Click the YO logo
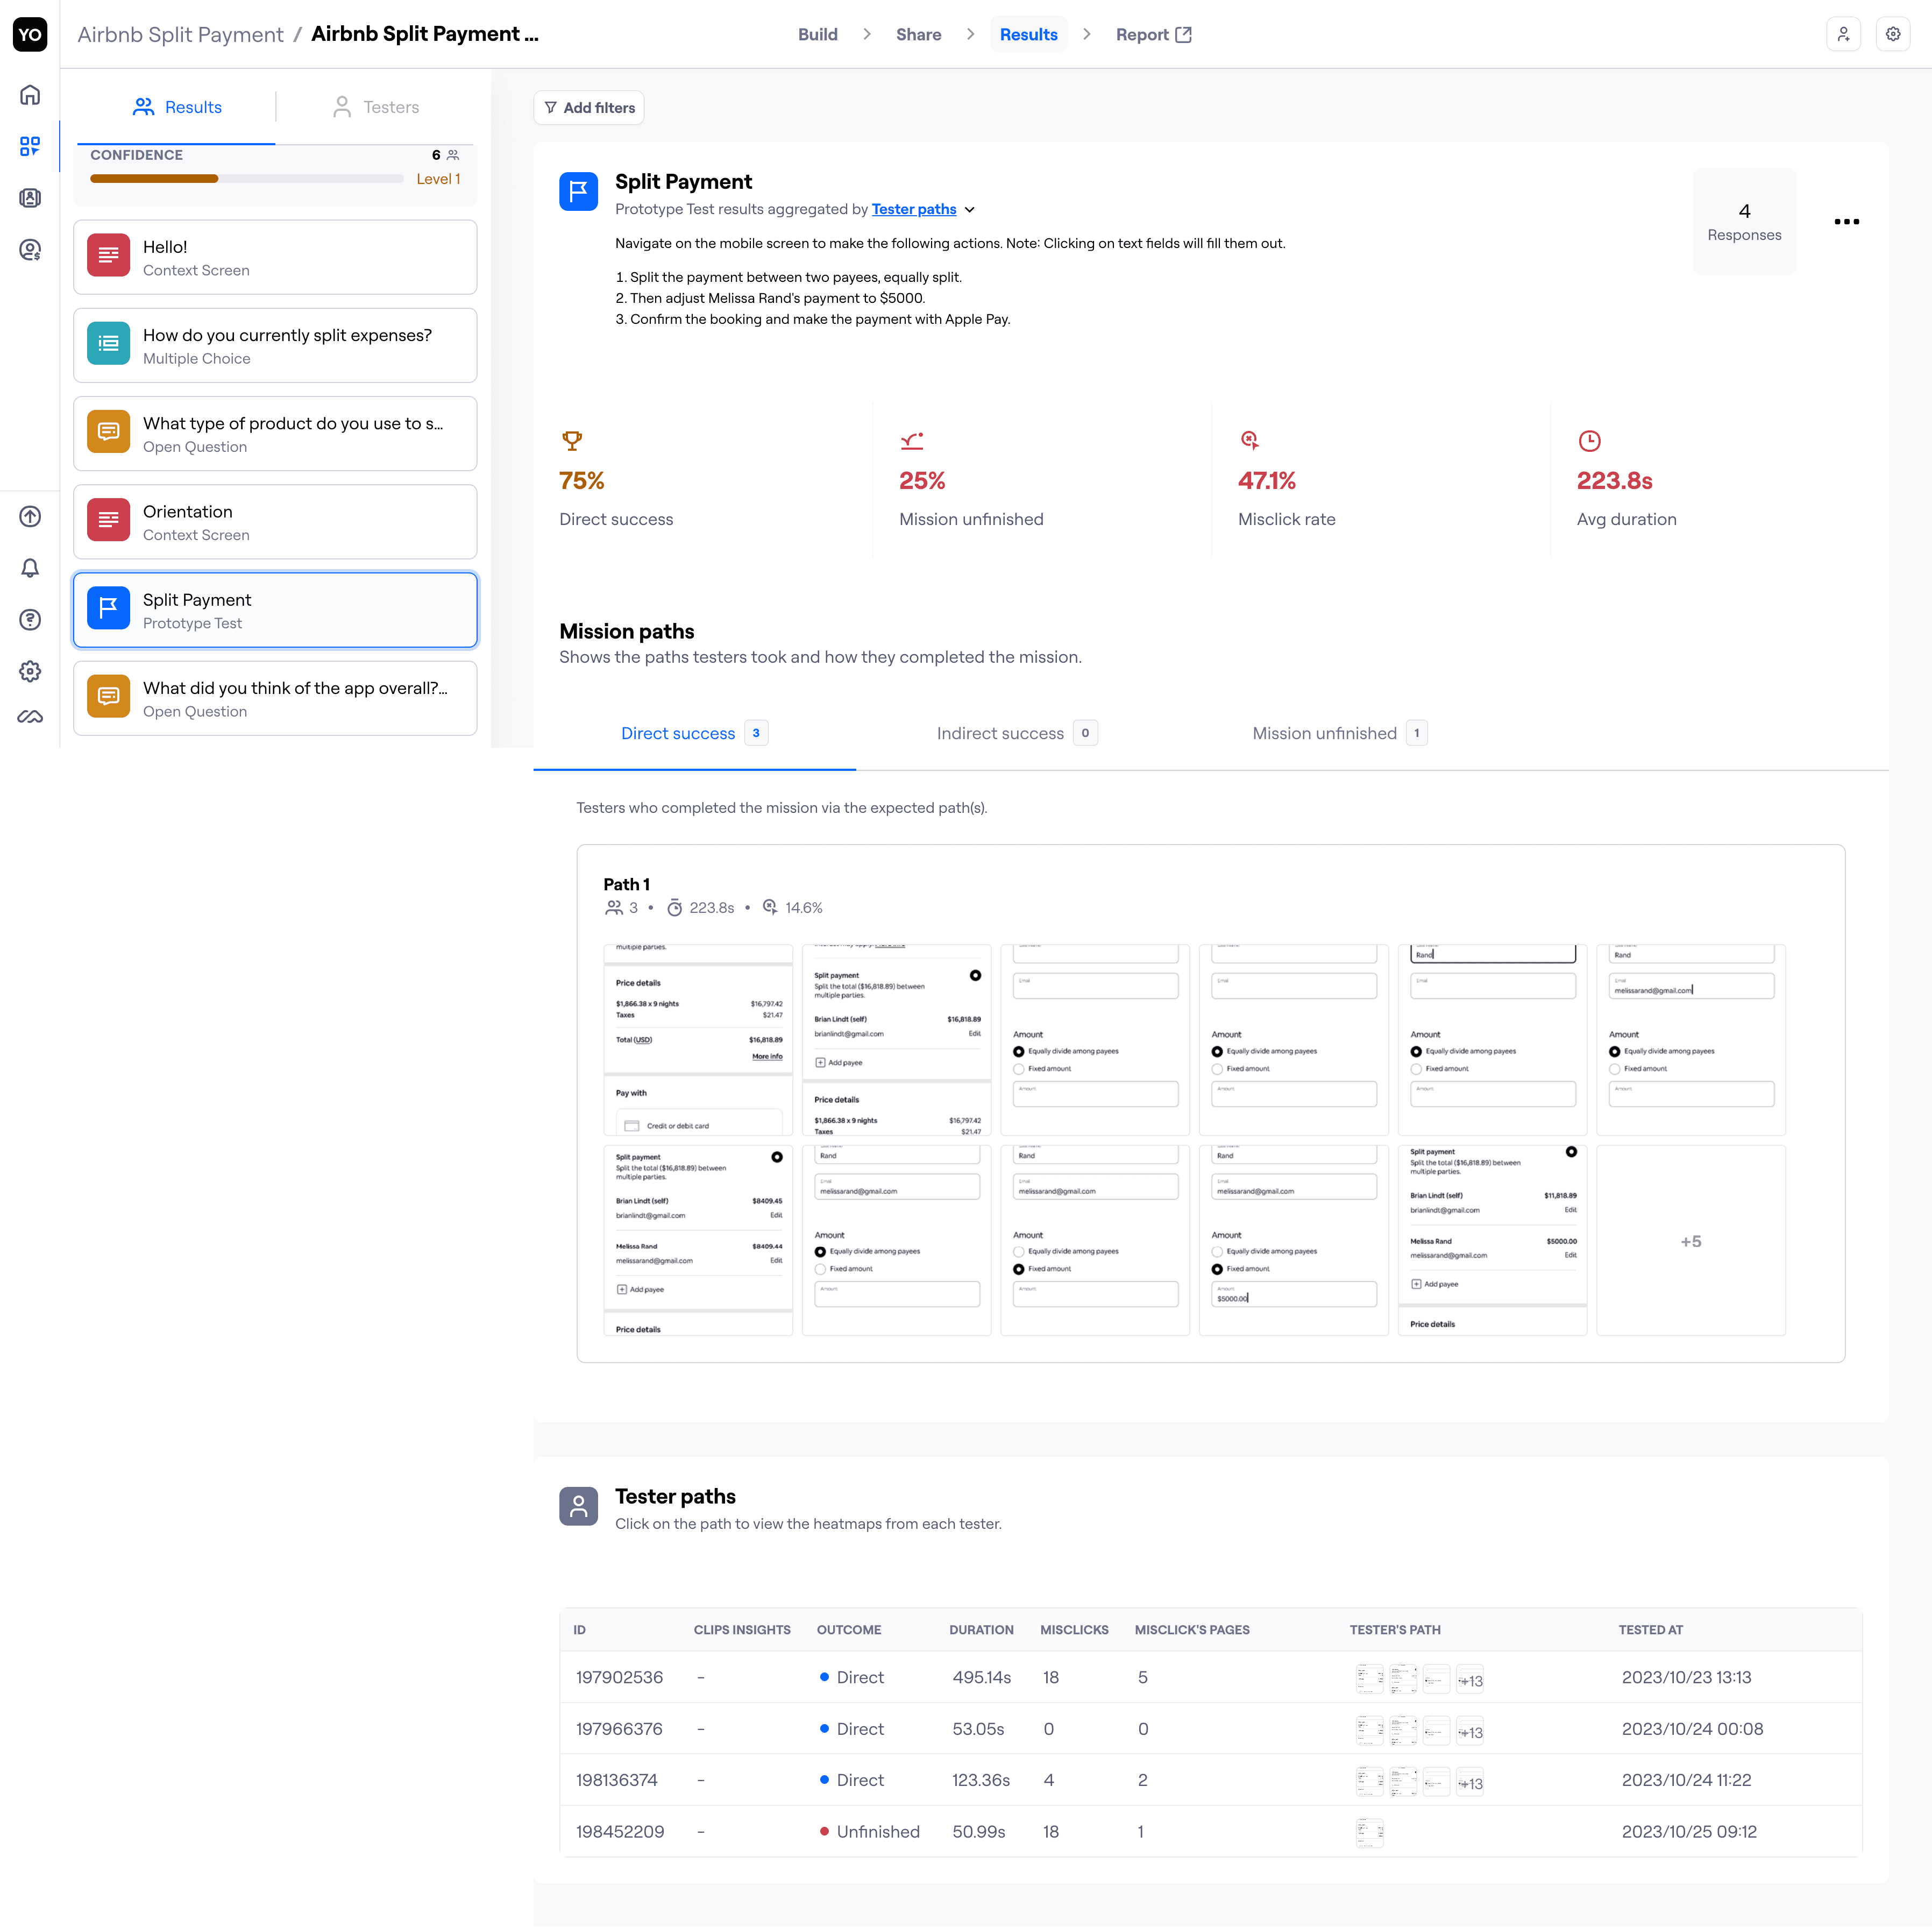1932x1928 pixels. point(30,34)
